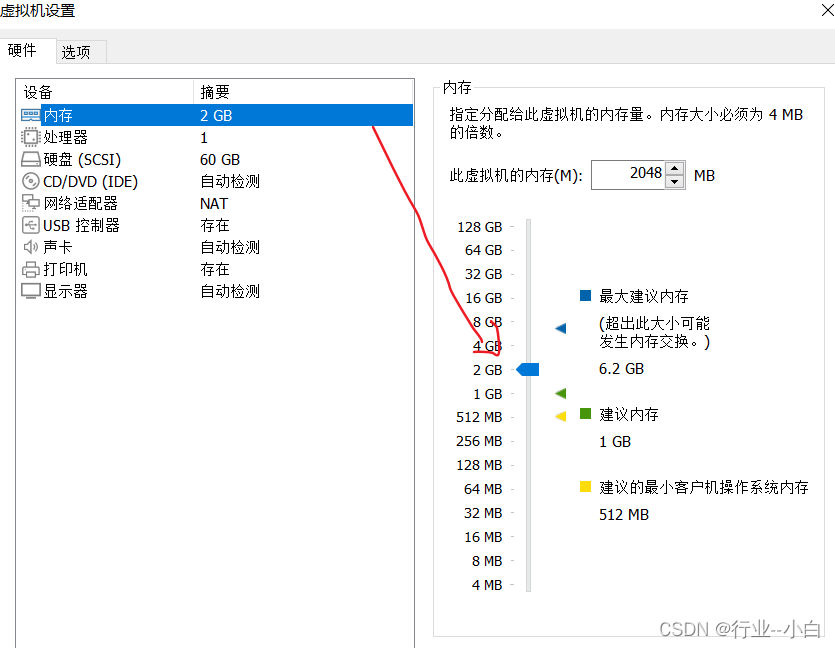This screenshot has width=835, height=648.
Task: Click the Printer (打印机) icon
Action: 30,269
